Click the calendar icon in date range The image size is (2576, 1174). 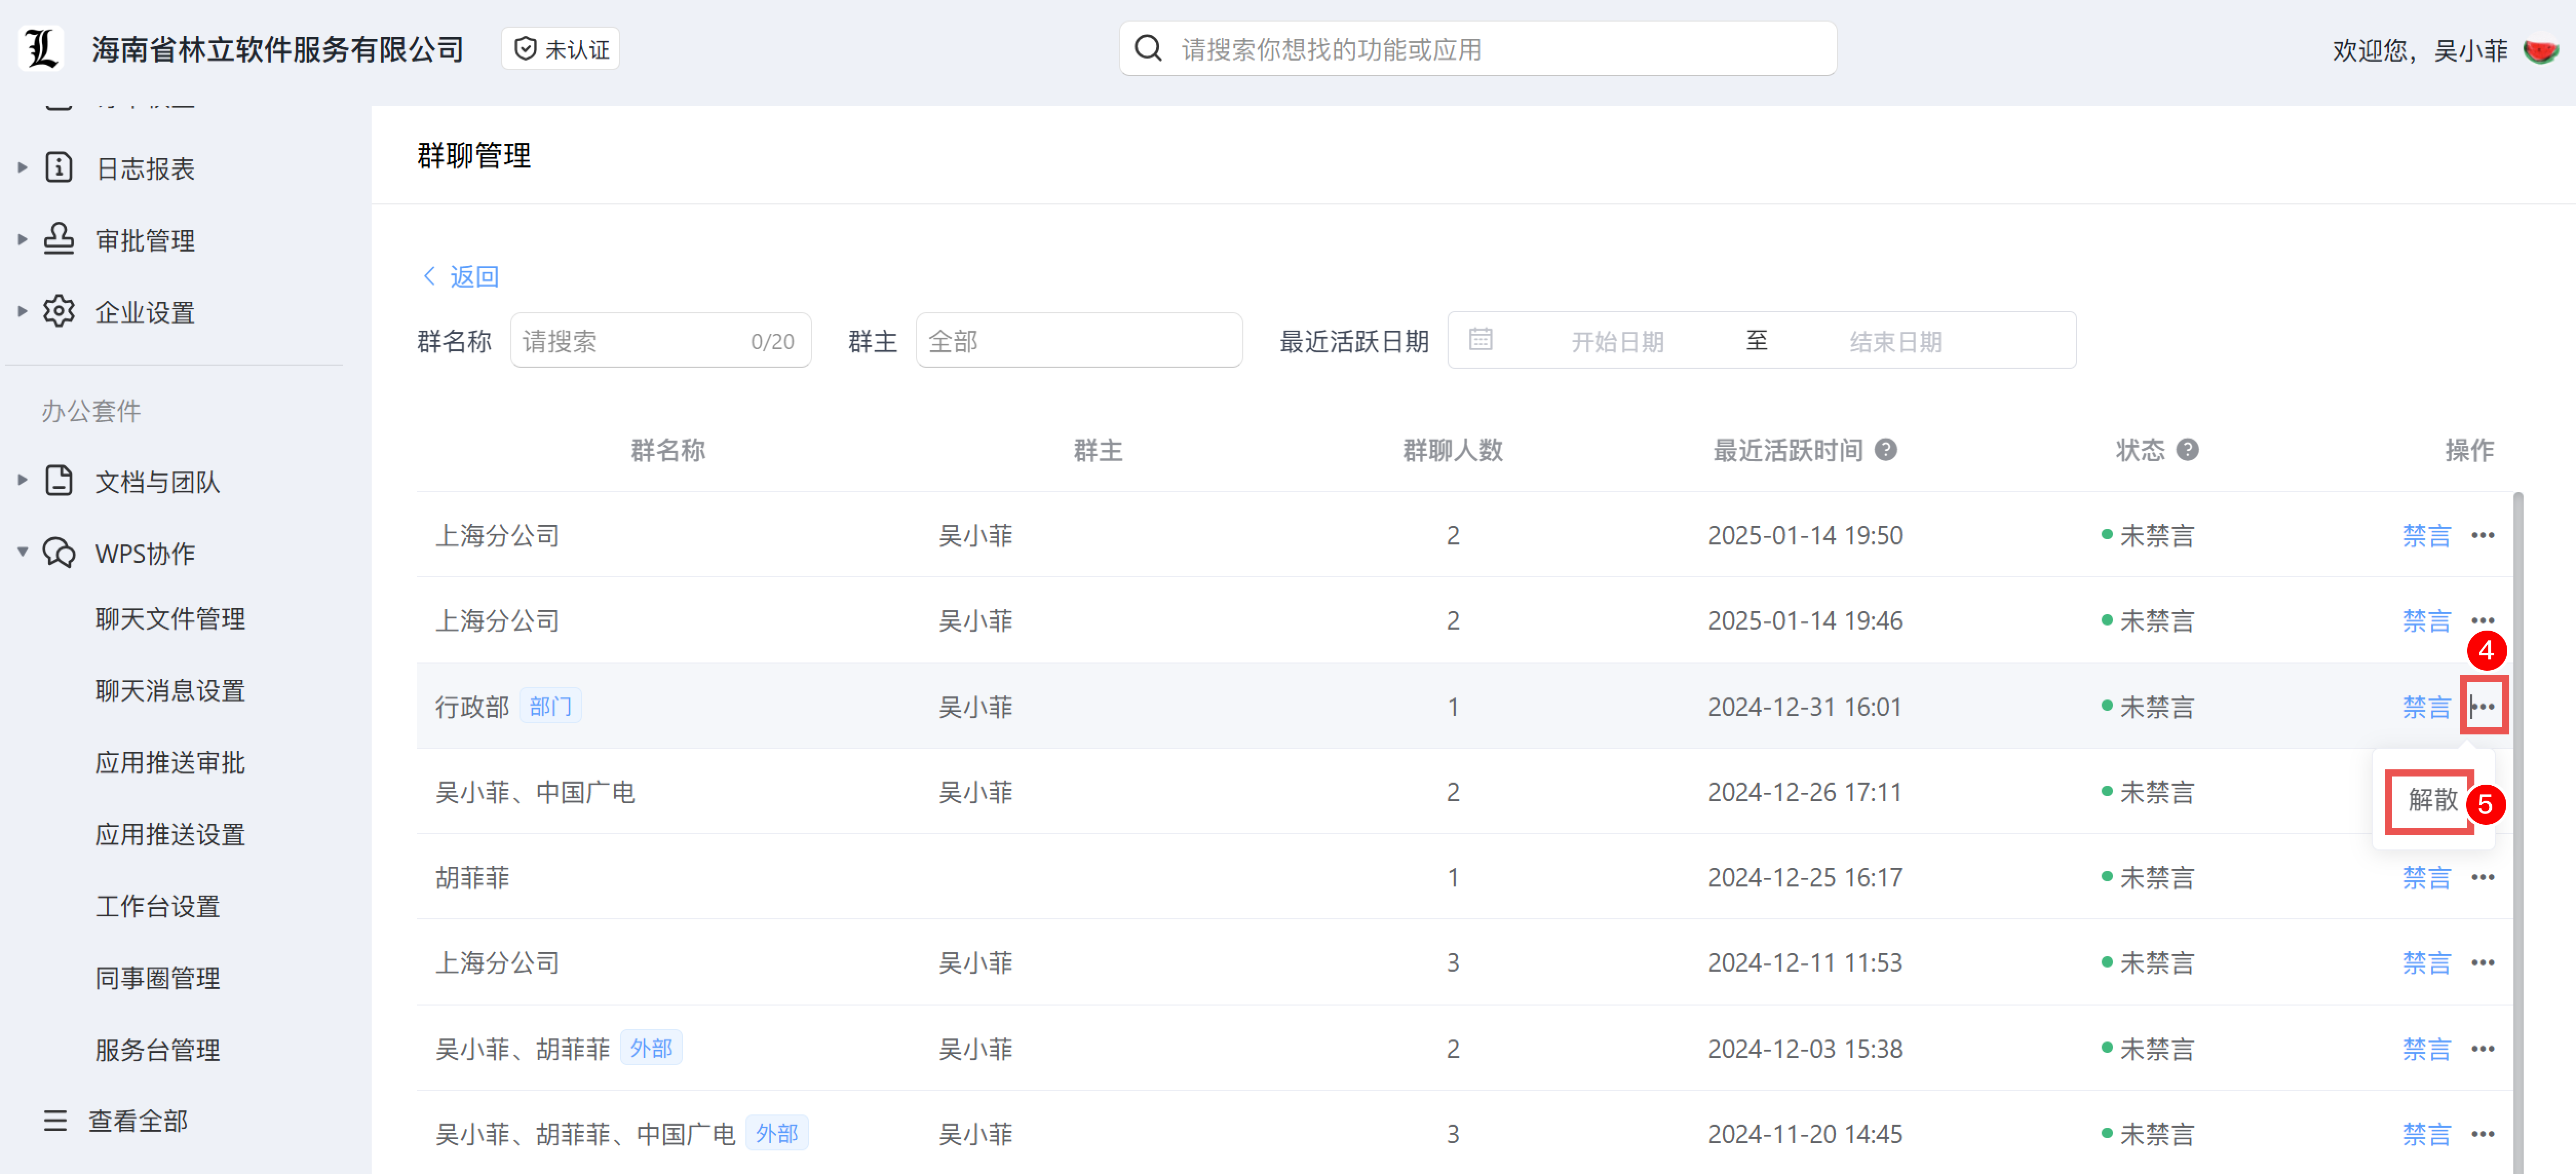pos(1481,340)
